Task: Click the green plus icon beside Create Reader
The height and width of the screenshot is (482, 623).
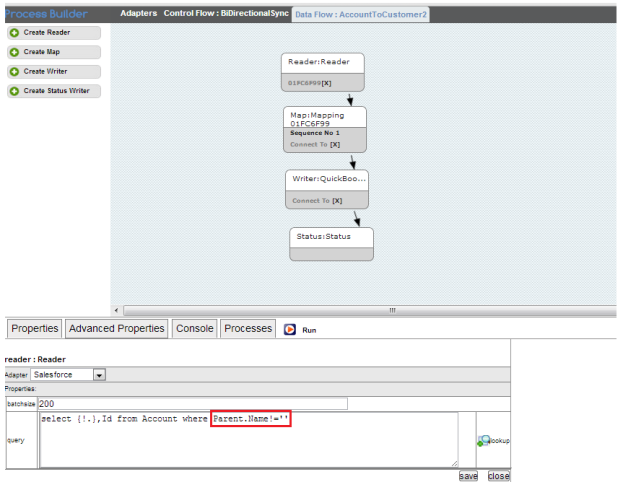Action: point(15,33)
